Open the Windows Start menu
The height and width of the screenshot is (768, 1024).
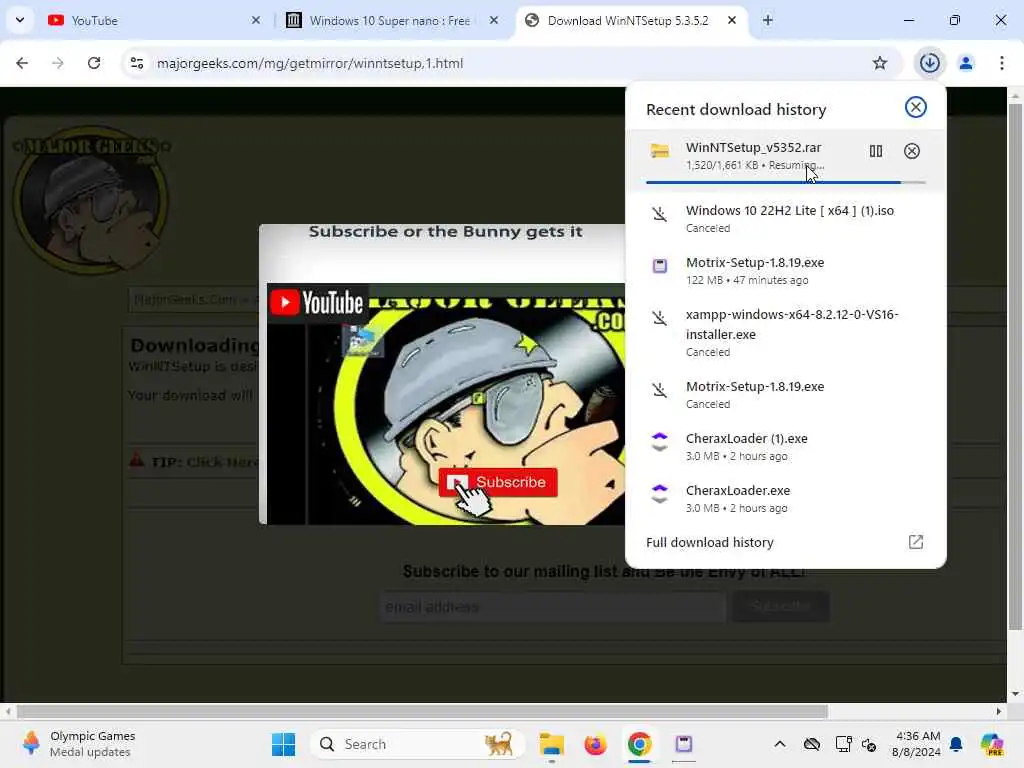283,744
